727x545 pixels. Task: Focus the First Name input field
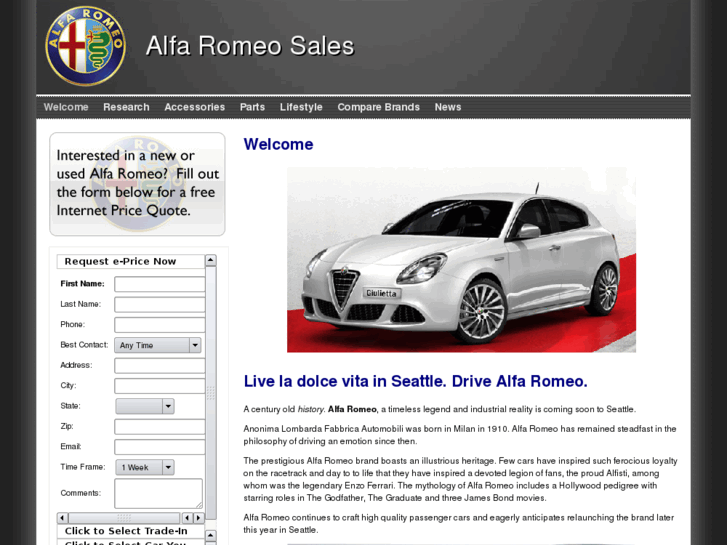pos(159,284)
